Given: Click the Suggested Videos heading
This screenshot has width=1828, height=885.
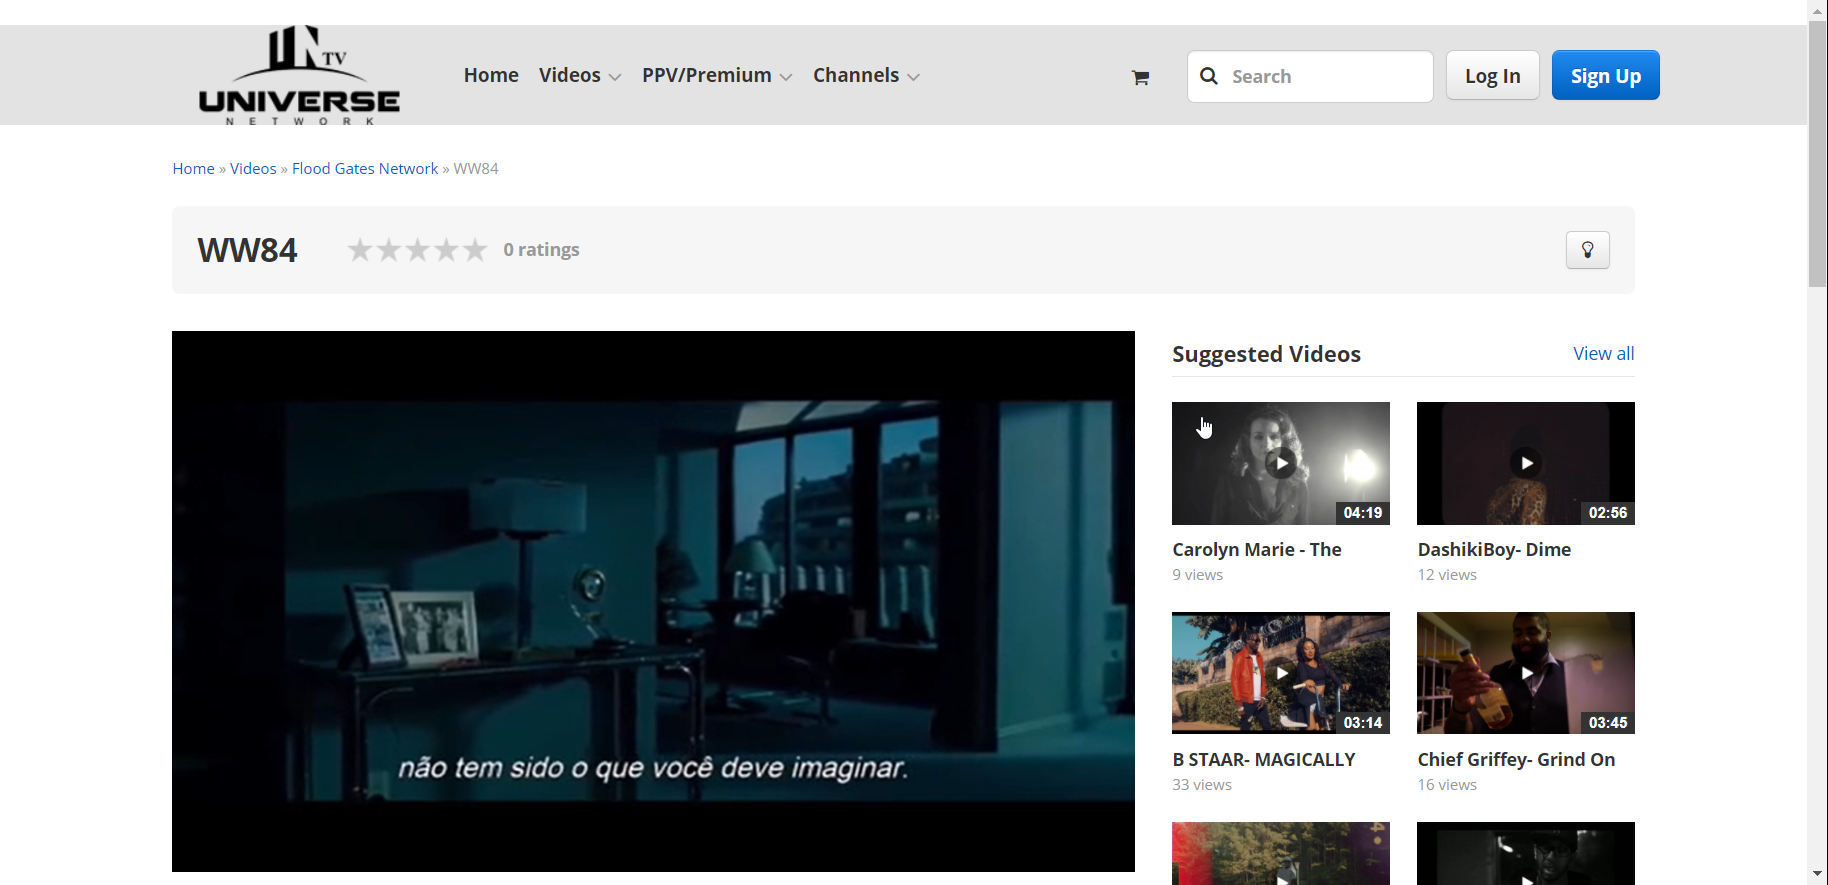Looking at the screenshot, I should 1266,354.
